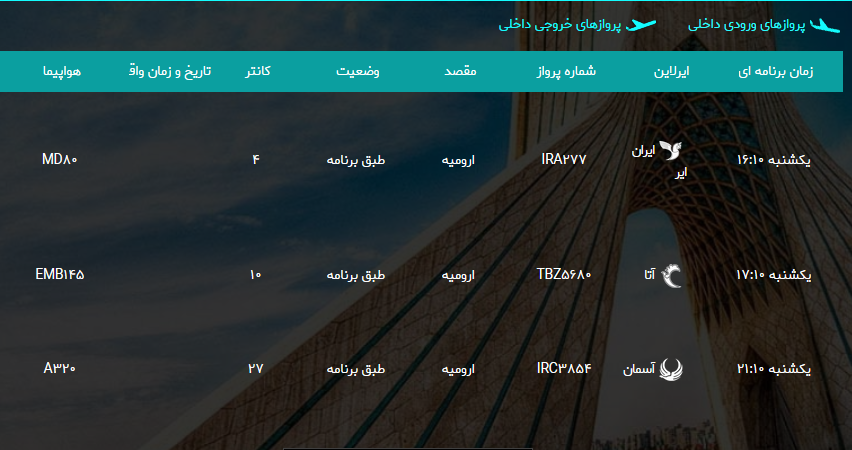Select flight number IRC3854
Viewport: 852px width, 450px height.
[x=563, y=368]
